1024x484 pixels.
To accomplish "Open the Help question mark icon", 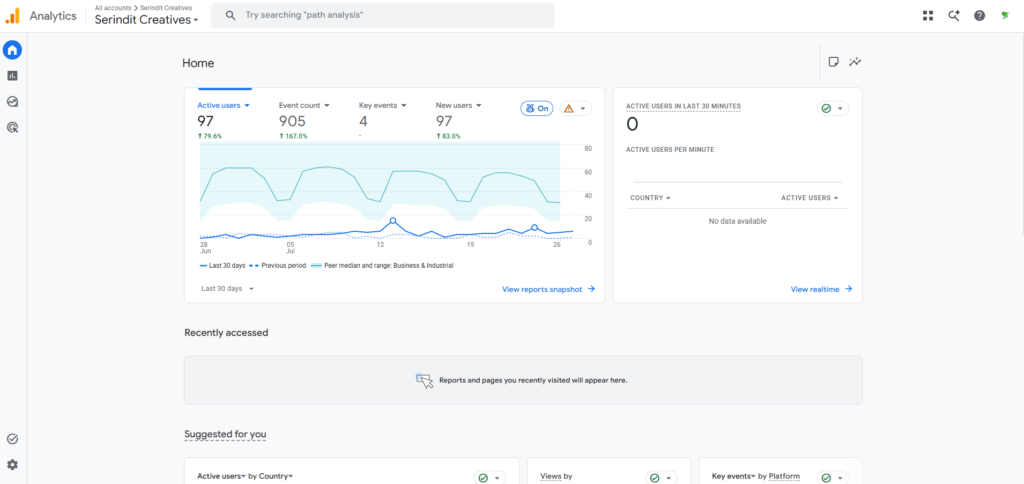I will [980, 16].
